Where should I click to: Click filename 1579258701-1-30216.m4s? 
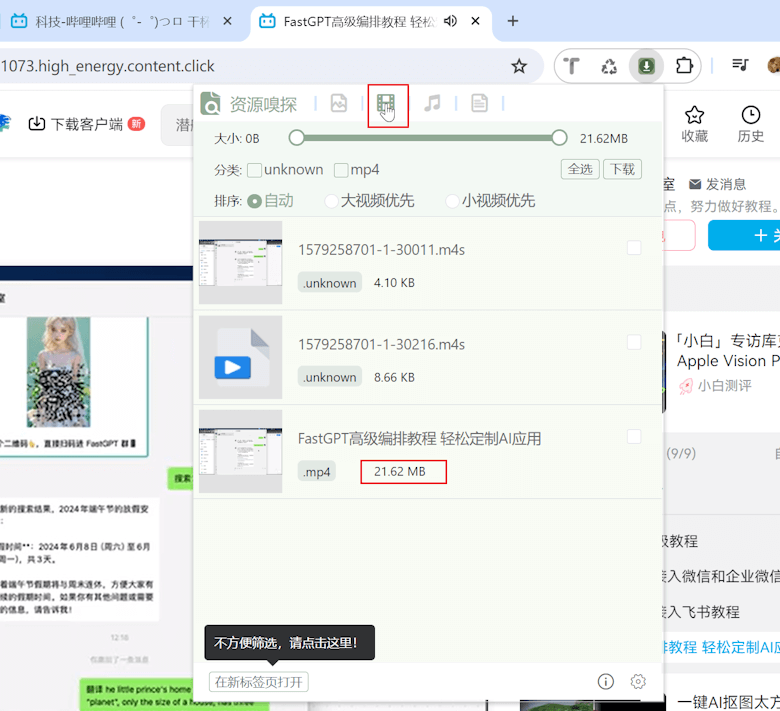pos(382,344)
